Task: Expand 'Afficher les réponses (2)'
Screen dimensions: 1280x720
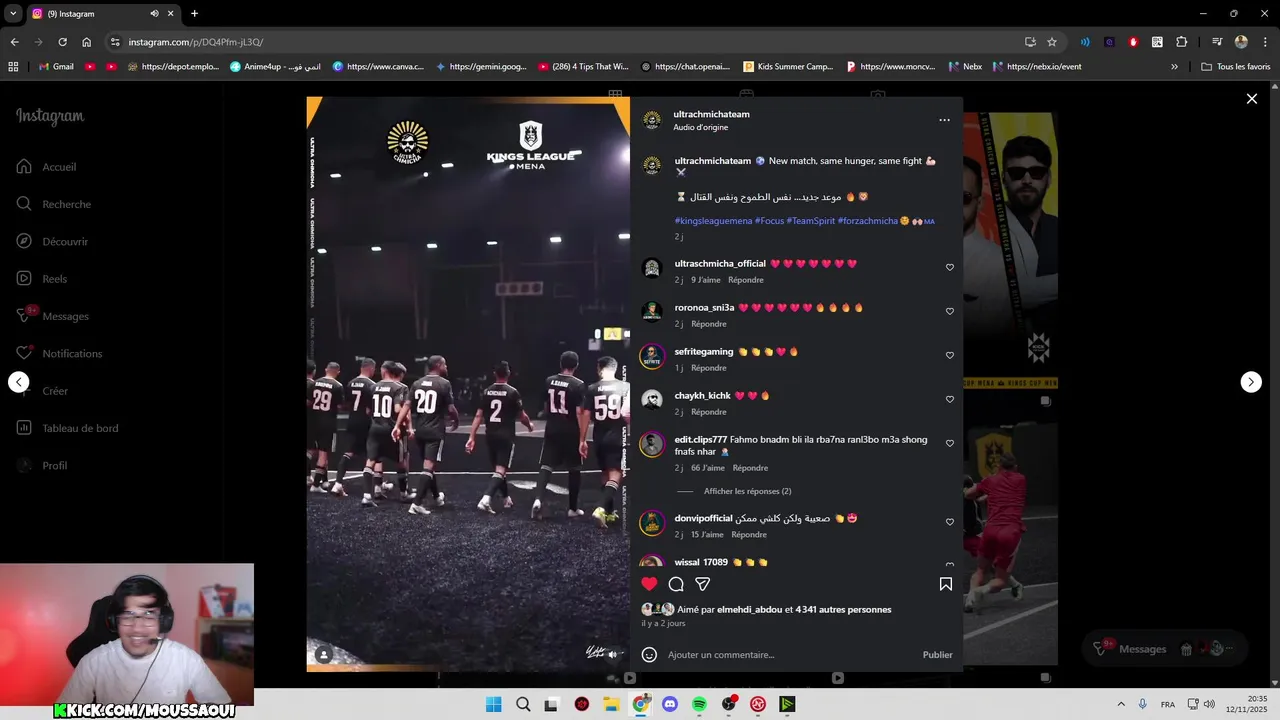Action: tap(747, 491)
